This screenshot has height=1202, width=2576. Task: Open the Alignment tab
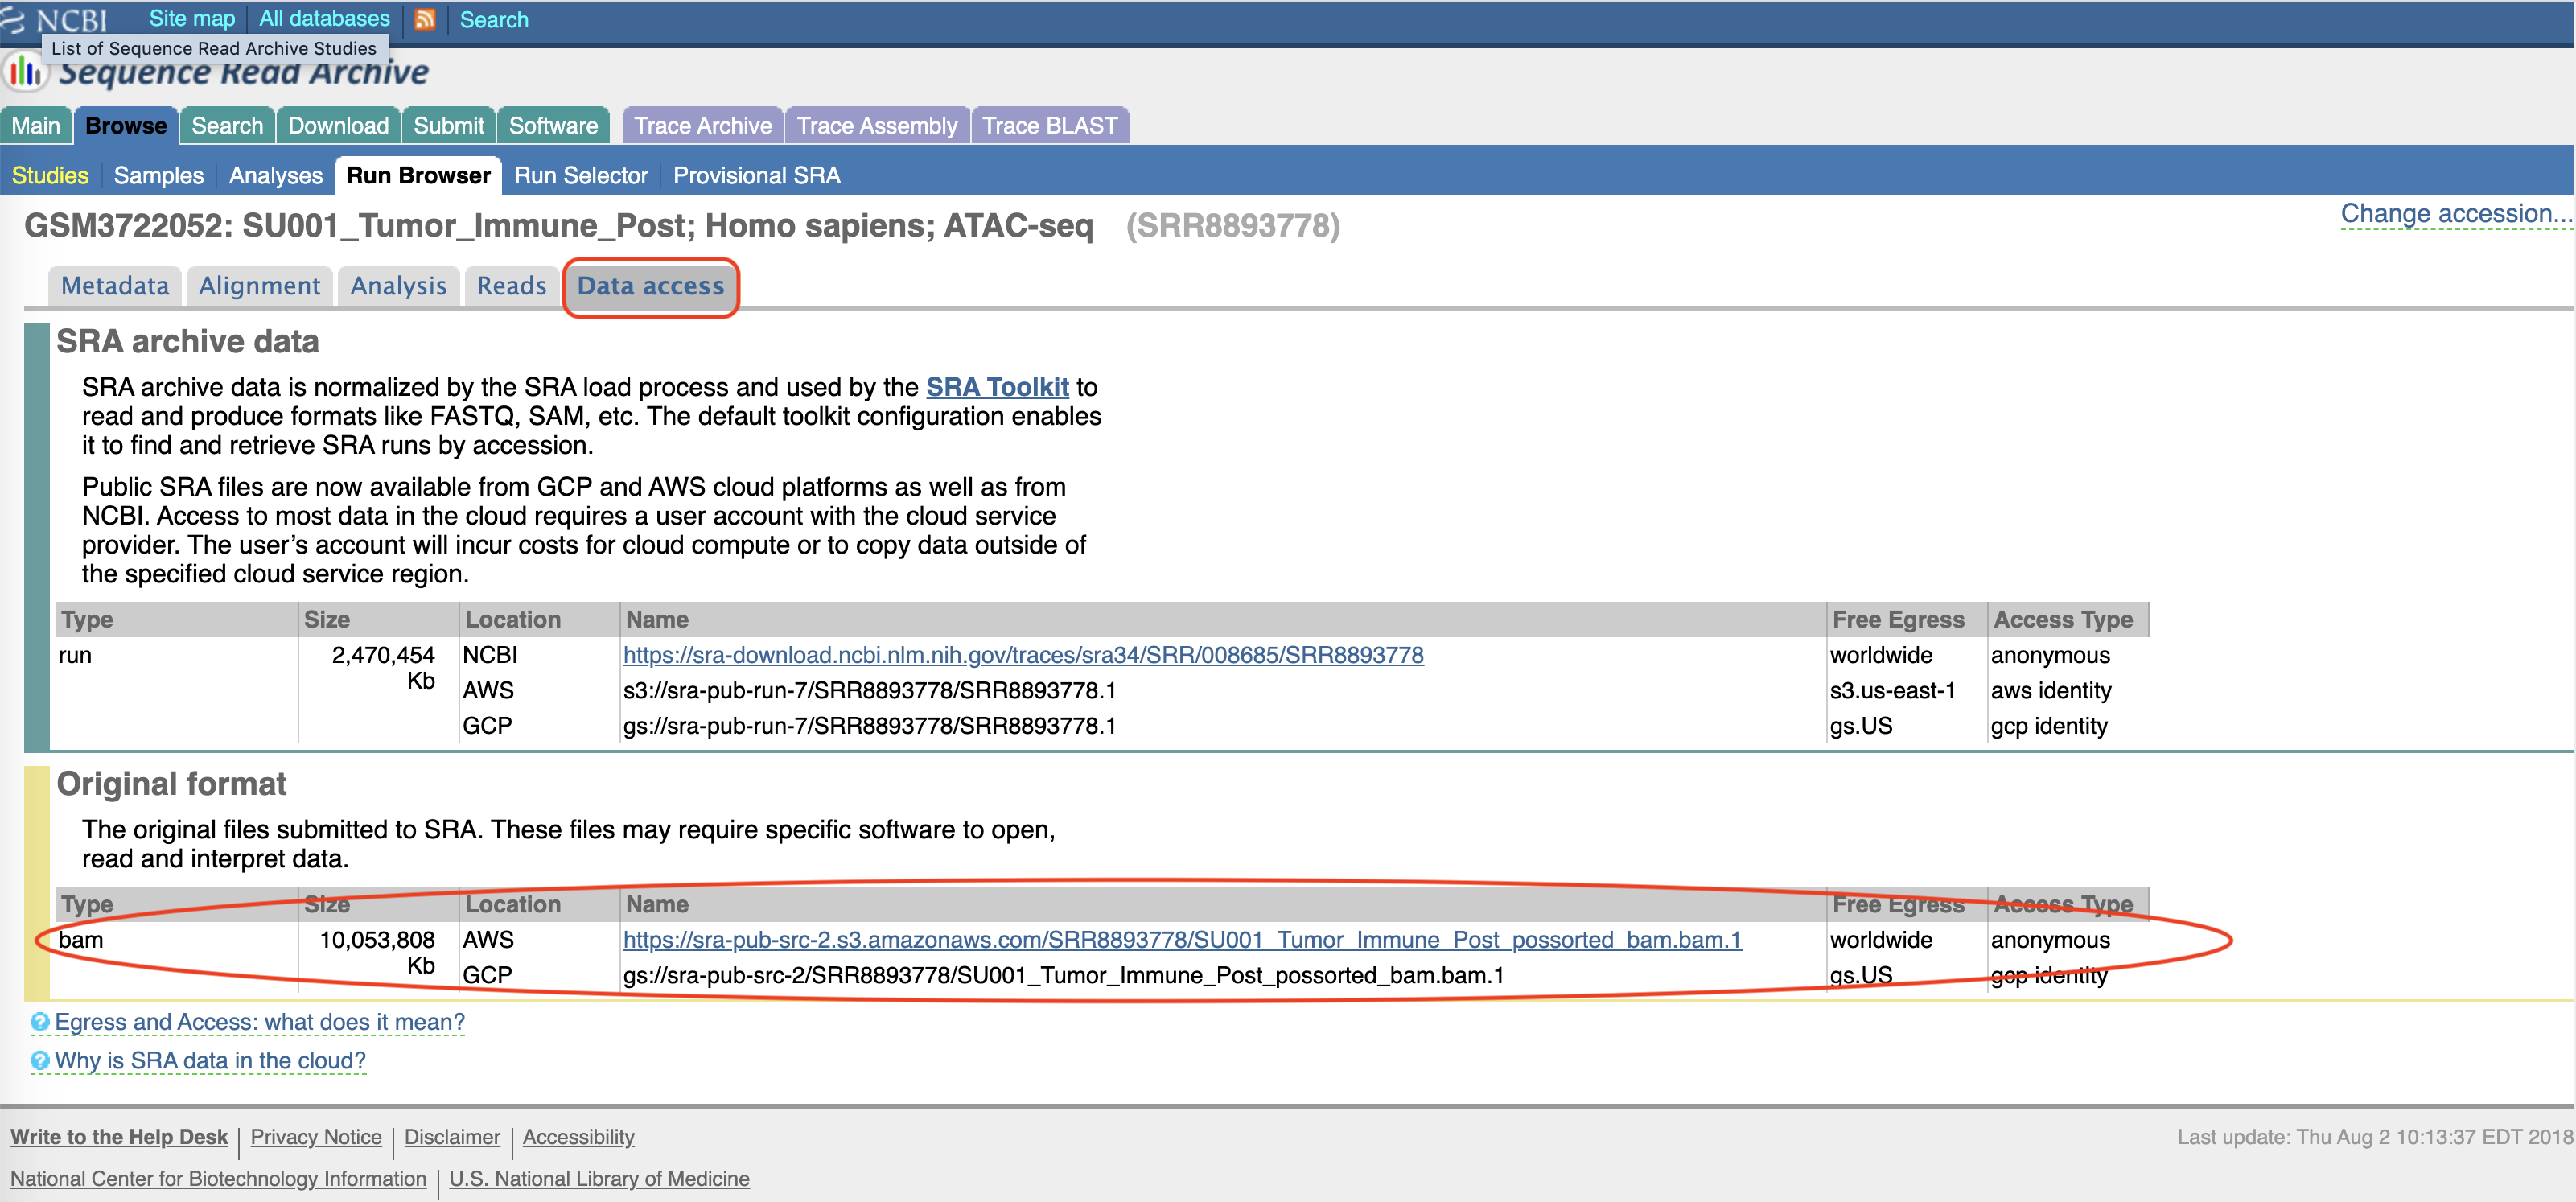click(x=259, y=286)
